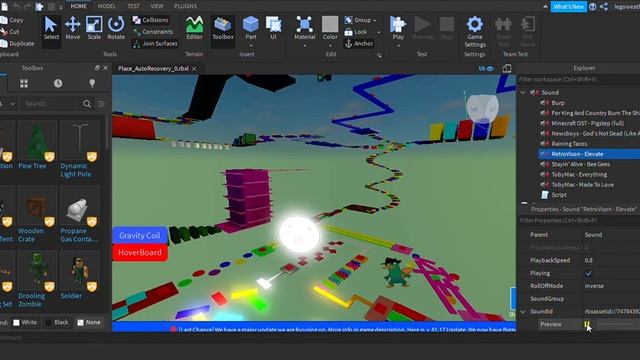Click the Cut clipboard button
Viewport: 640px width, 360px height.
click(10, 31)
